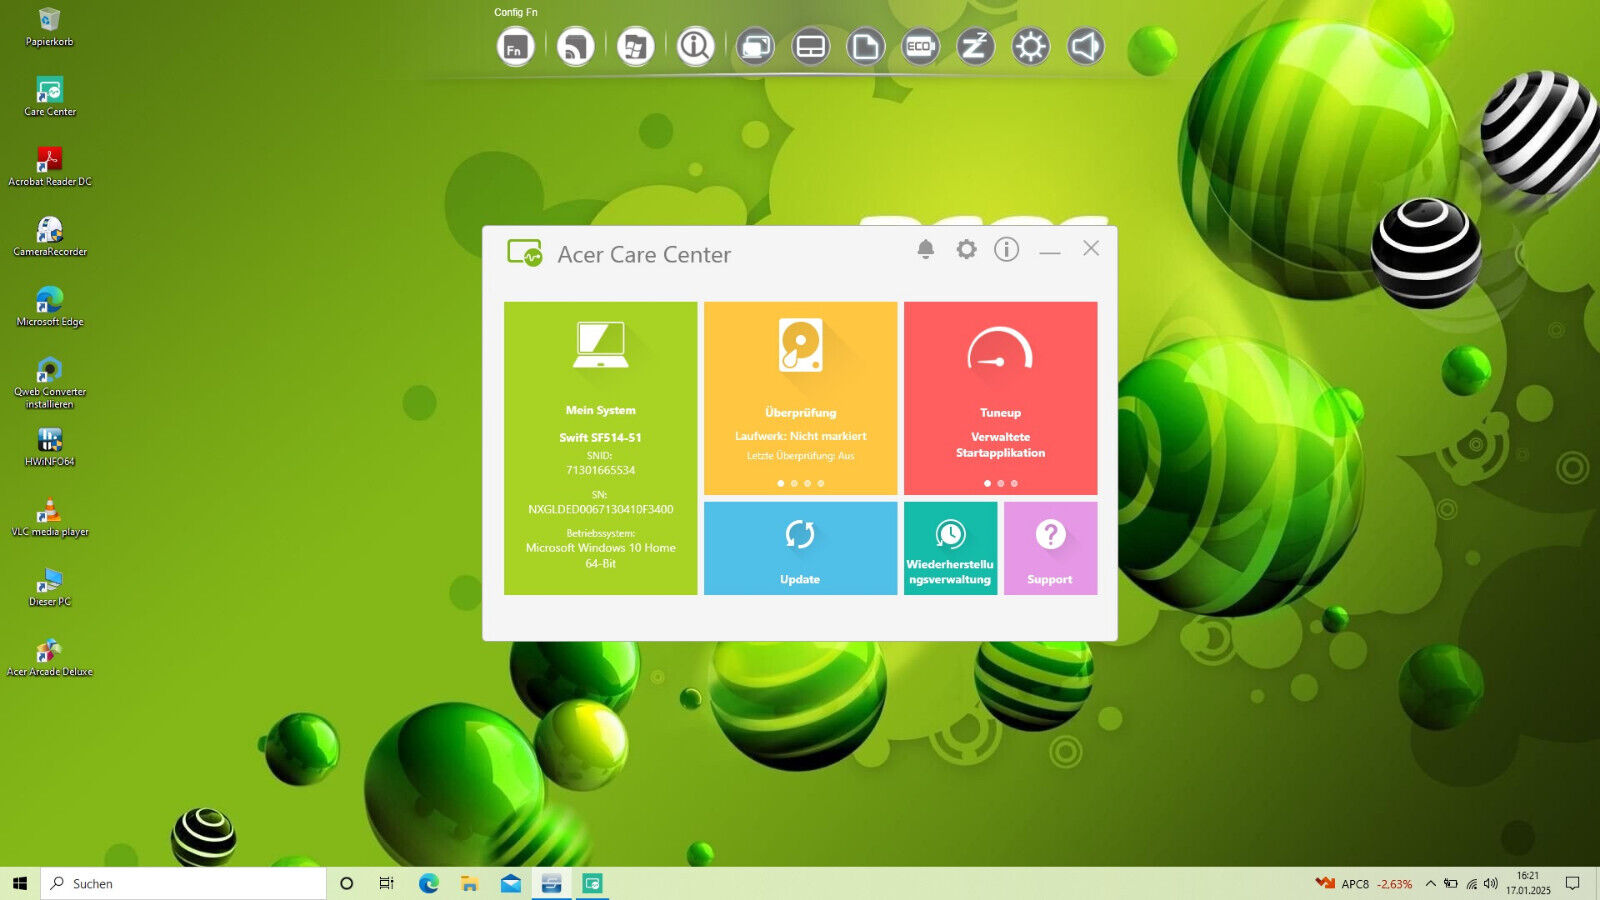Click serial number NXGLDED0067130410F3400 text
Screen dimensions: 1600x900
click(x=601, y=509)
